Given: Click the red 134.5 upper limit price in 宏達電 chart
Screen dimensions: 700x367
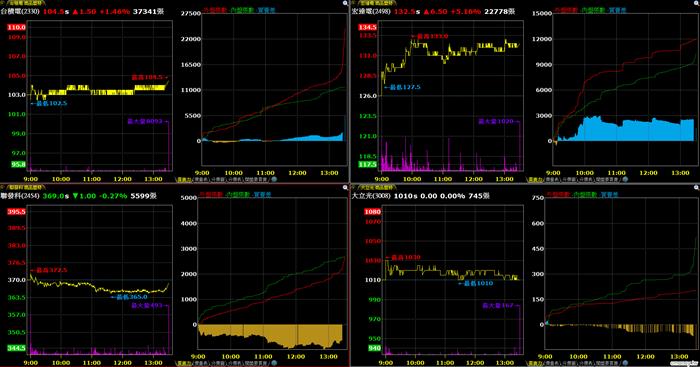Looking at the screenshot, I should pyautogui.click(x=367, y=27).
